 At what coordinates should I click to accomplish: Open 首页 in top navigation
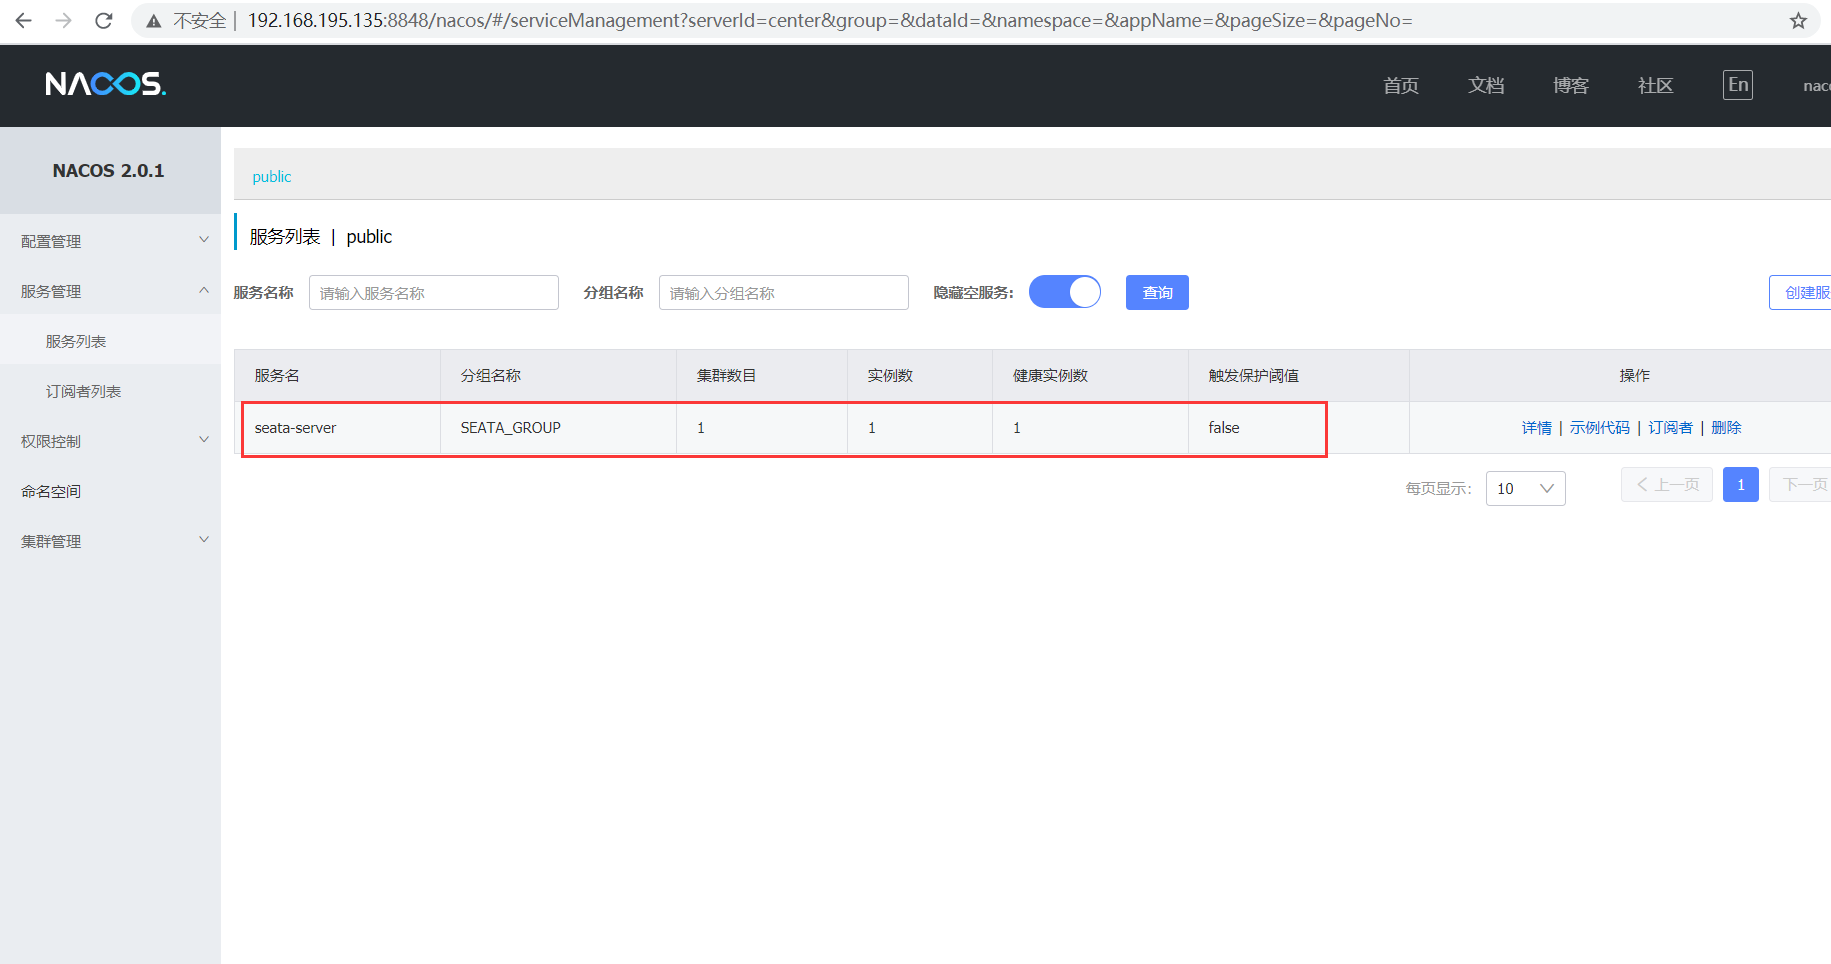click(x=1401, y=86)
